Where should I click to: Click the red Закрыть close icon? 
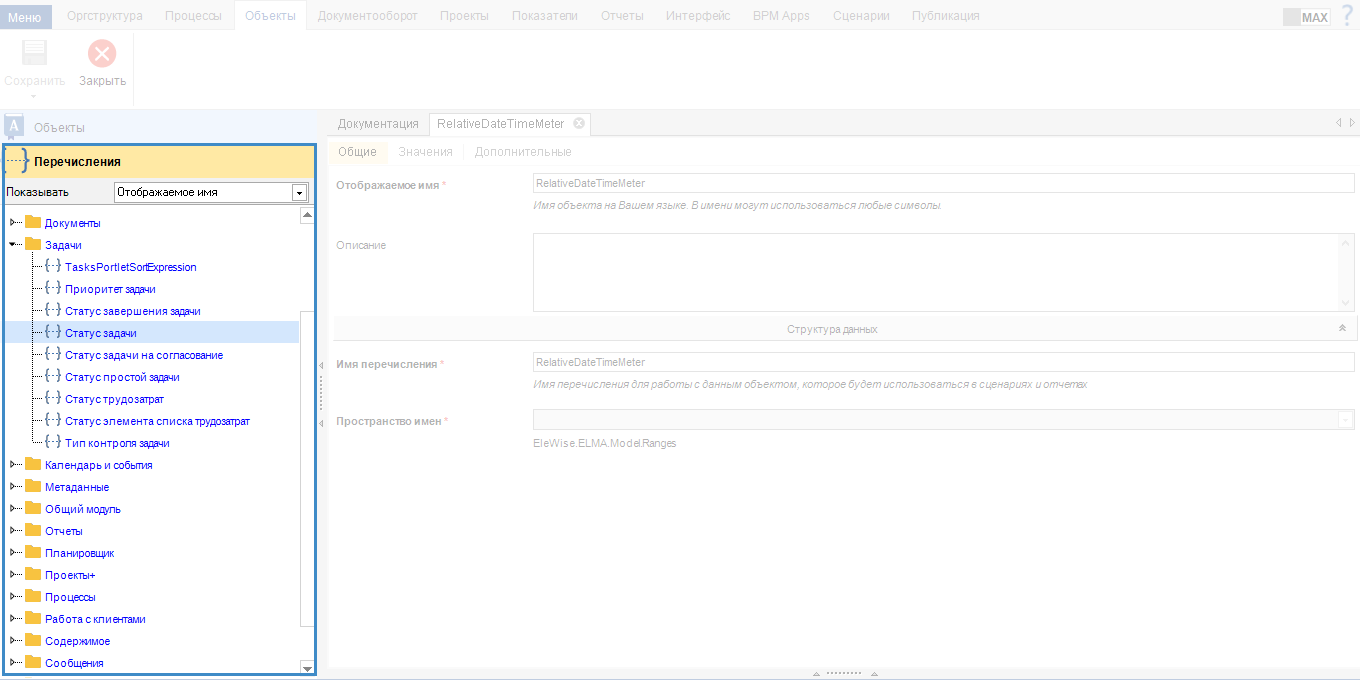coord(102,53)
